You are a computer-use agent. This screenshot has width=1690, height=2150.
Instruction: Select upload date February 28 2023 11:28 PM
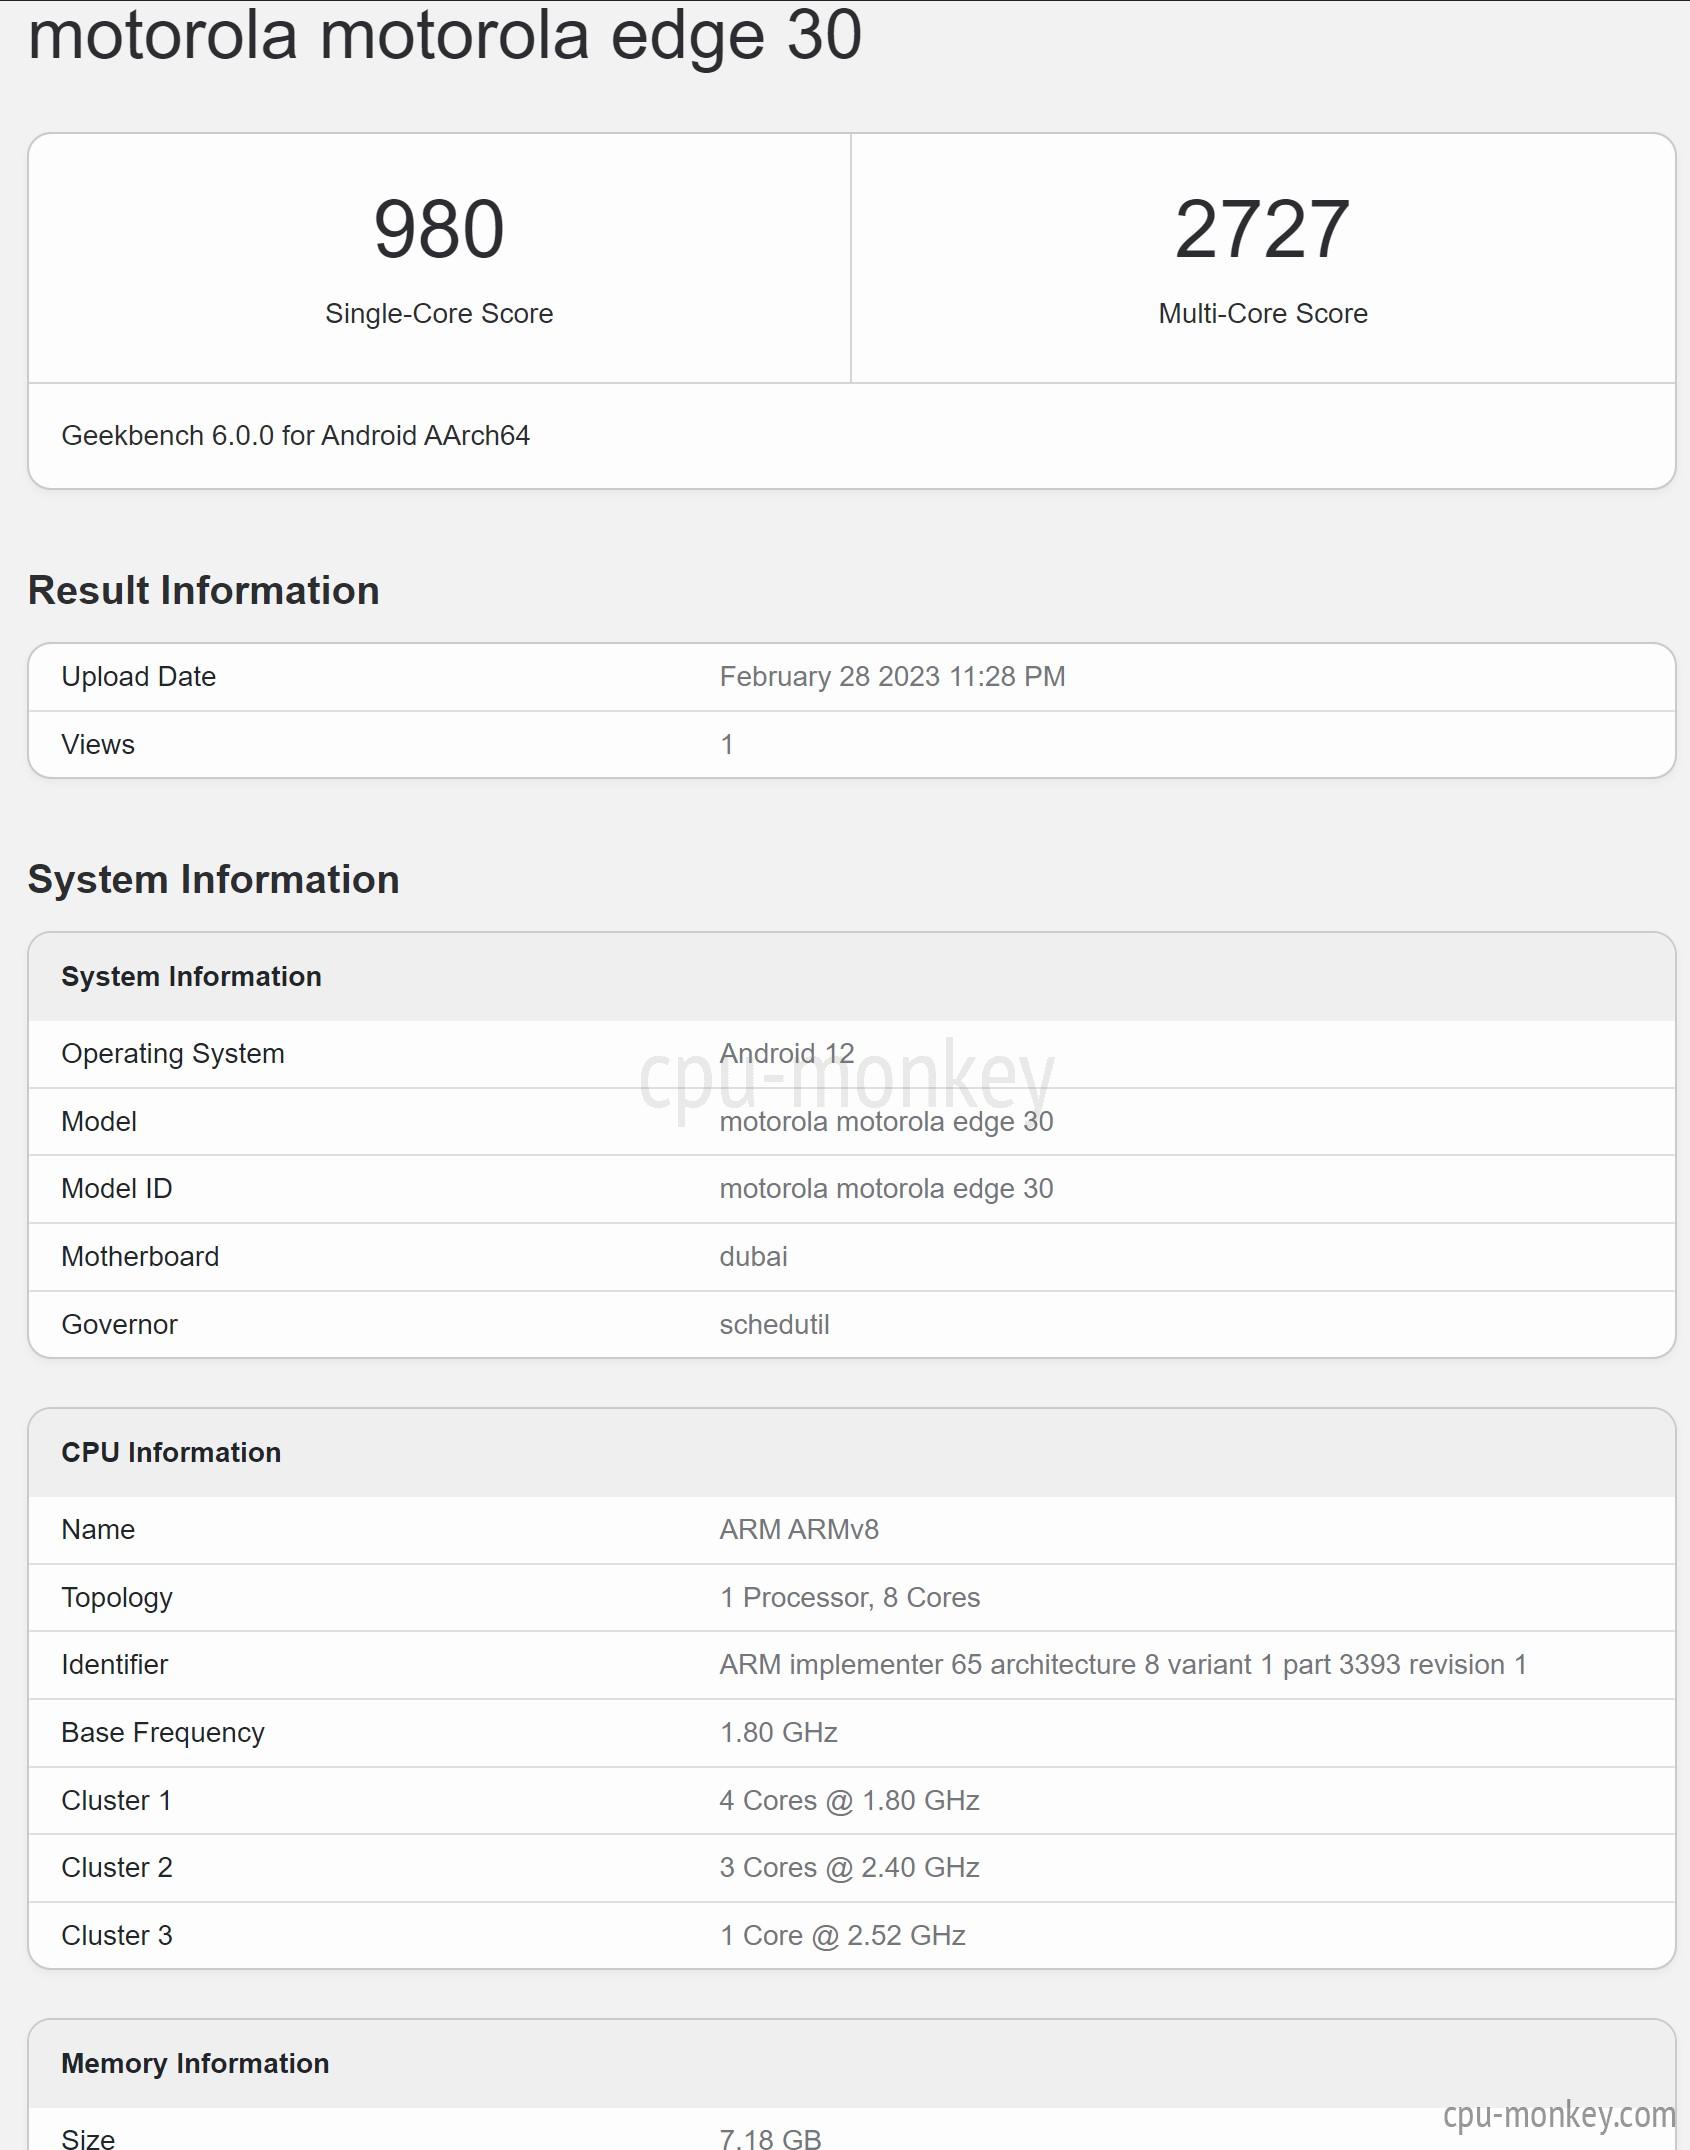pyautogui.click(x=893, y=676)
